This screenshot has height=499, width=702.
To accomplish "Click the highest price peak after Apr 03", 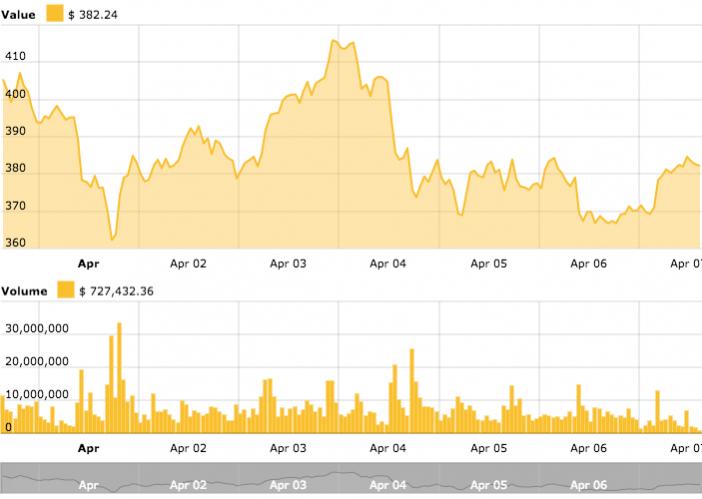I will 334,41.
